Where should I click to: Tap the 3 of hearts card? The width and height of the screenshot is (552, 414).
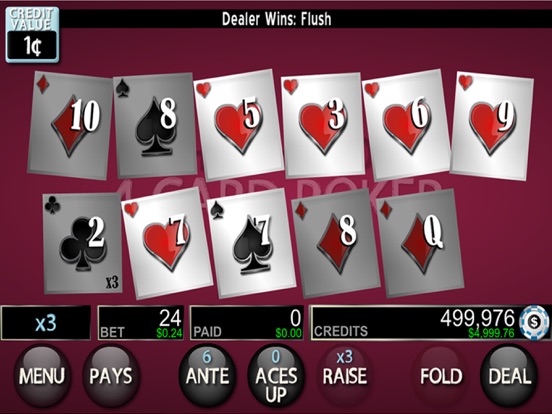coord(322,125)
